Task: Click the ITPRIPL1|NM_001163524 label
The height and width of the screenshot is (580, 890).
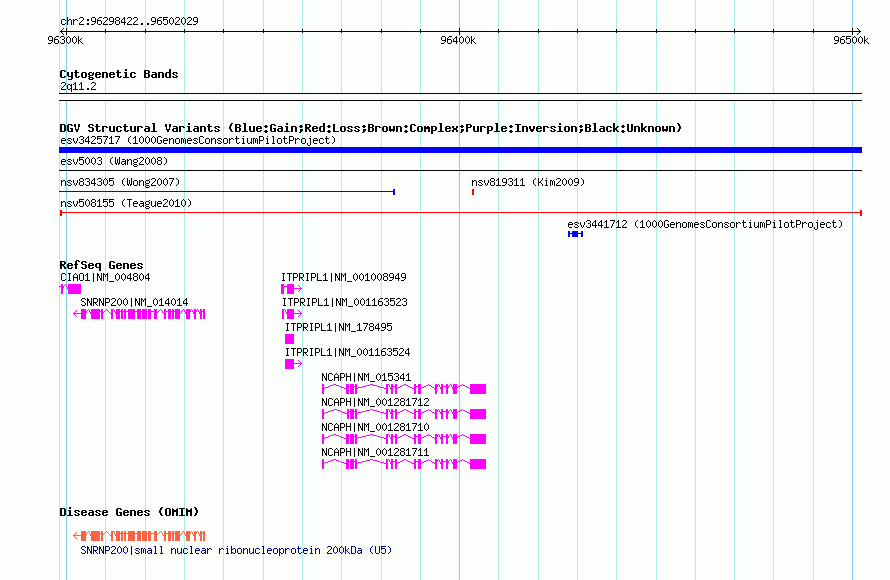Action: 347,352
